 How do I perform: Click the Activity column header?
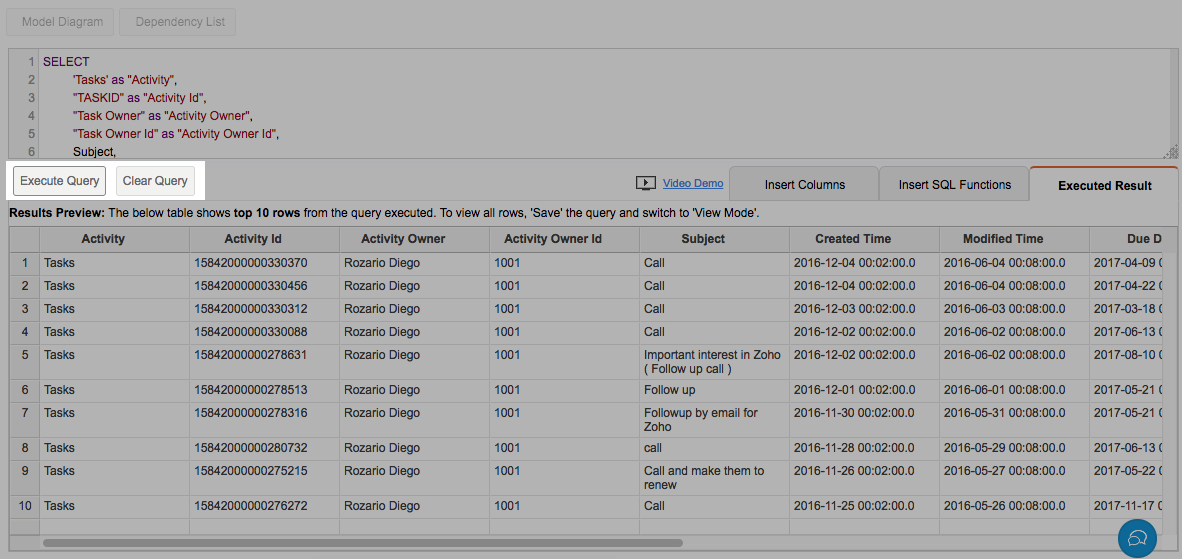coord(103,239)
